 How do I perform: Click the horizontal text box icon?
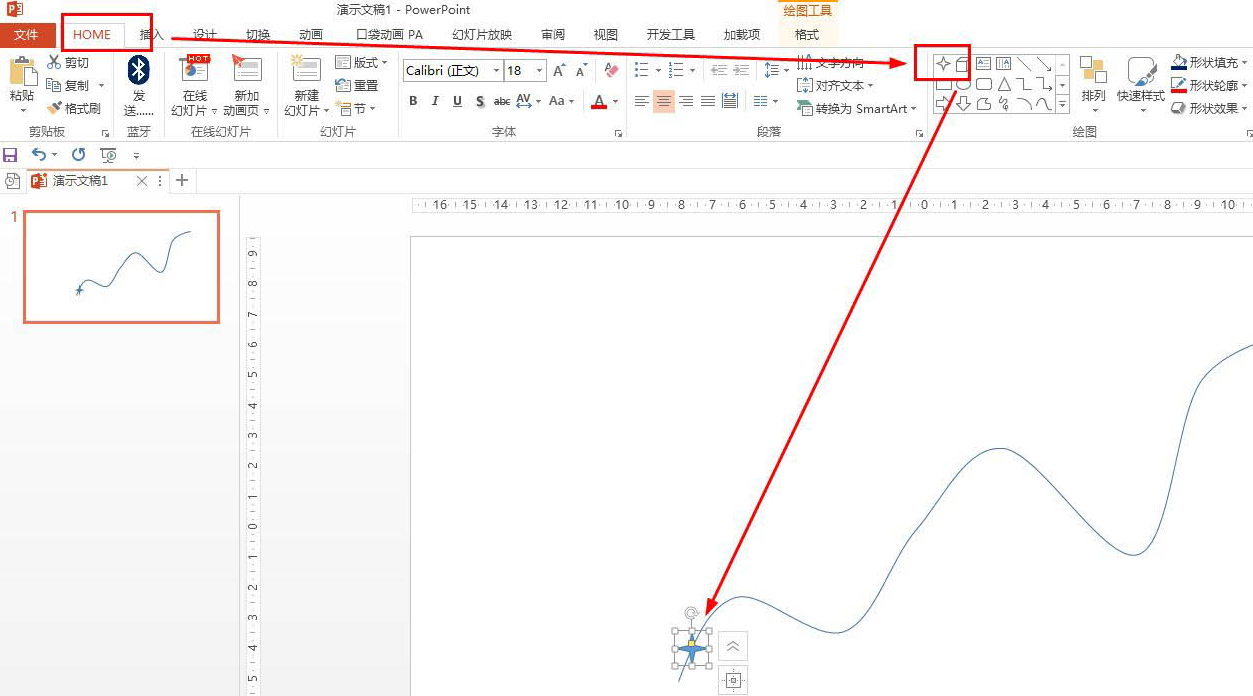984,63
